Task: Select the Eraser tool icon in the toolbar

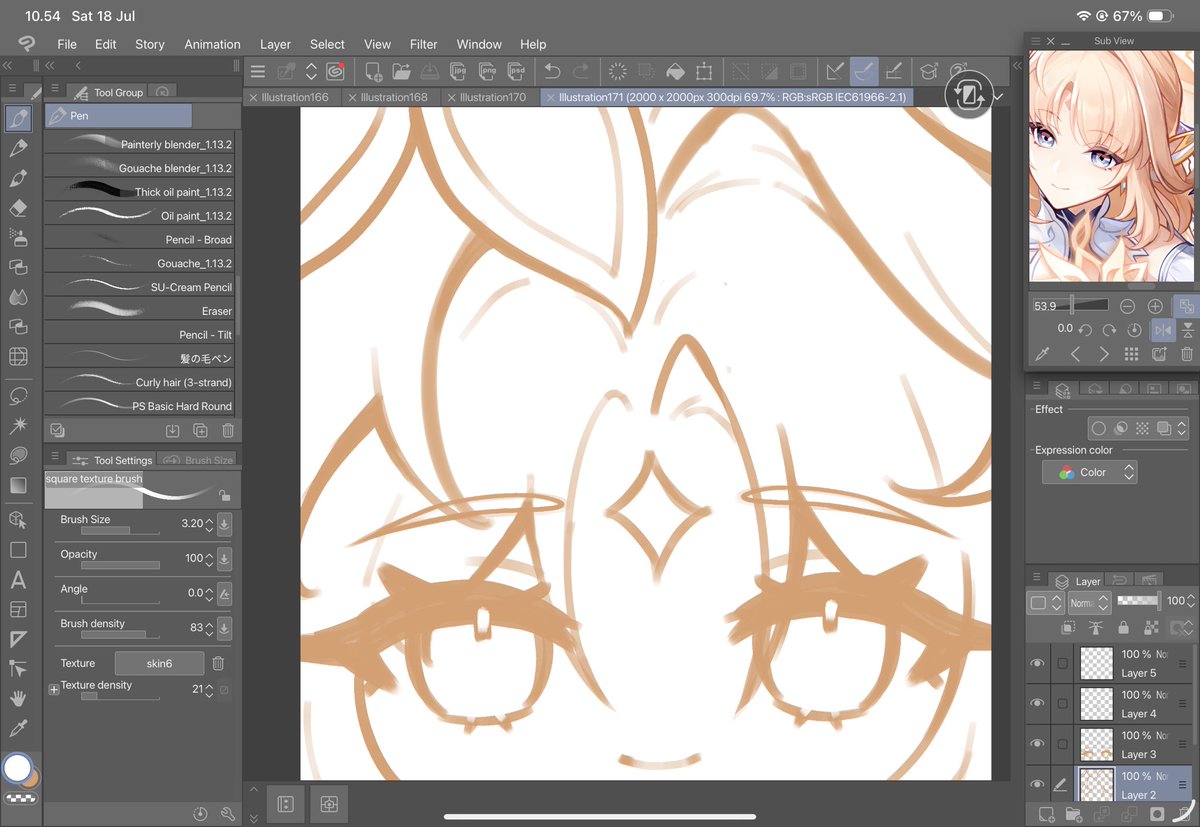Action: (18, 208)
